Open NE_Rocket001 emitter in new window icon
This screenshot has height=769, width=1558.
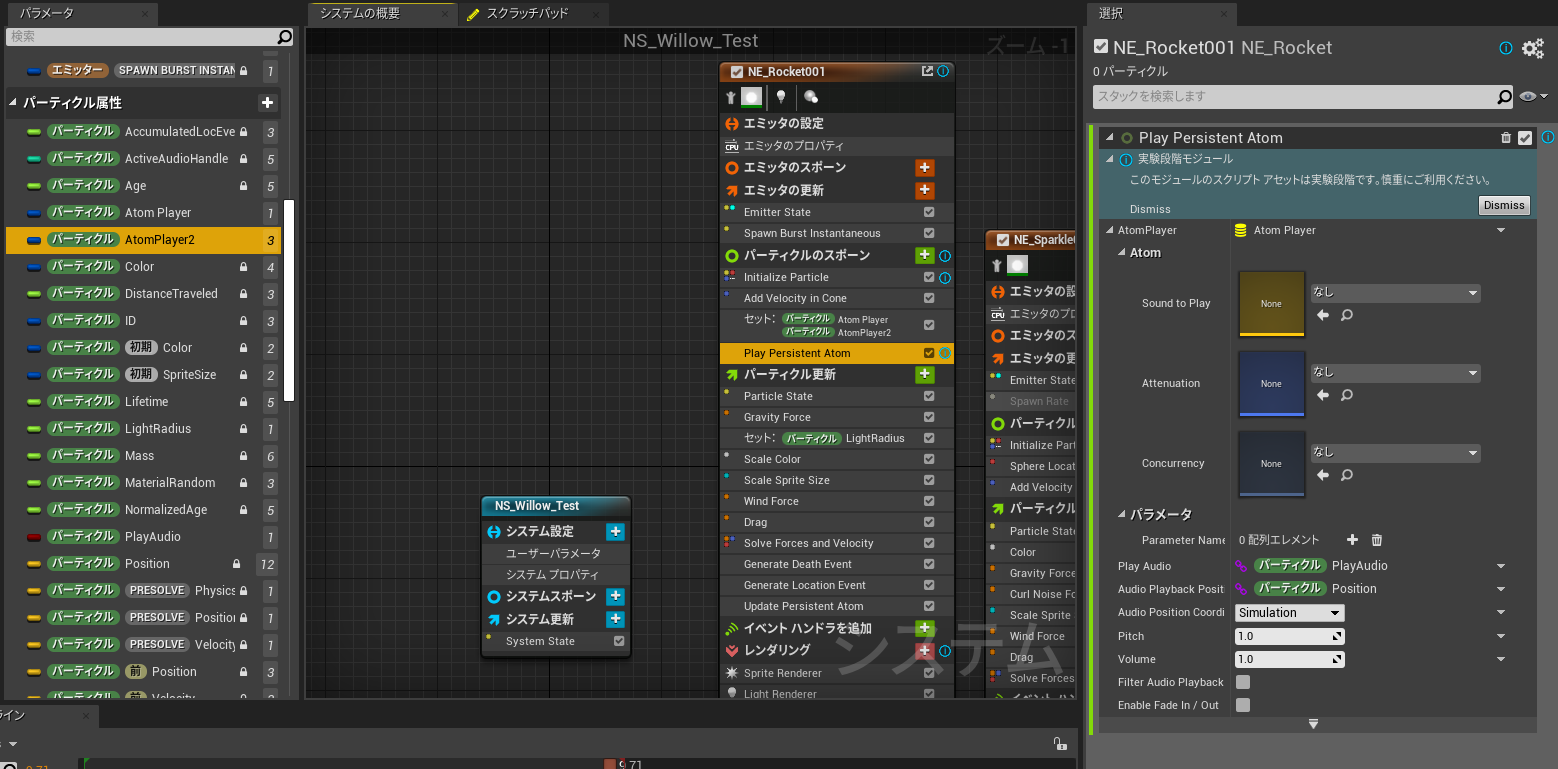tap(927, 72)
